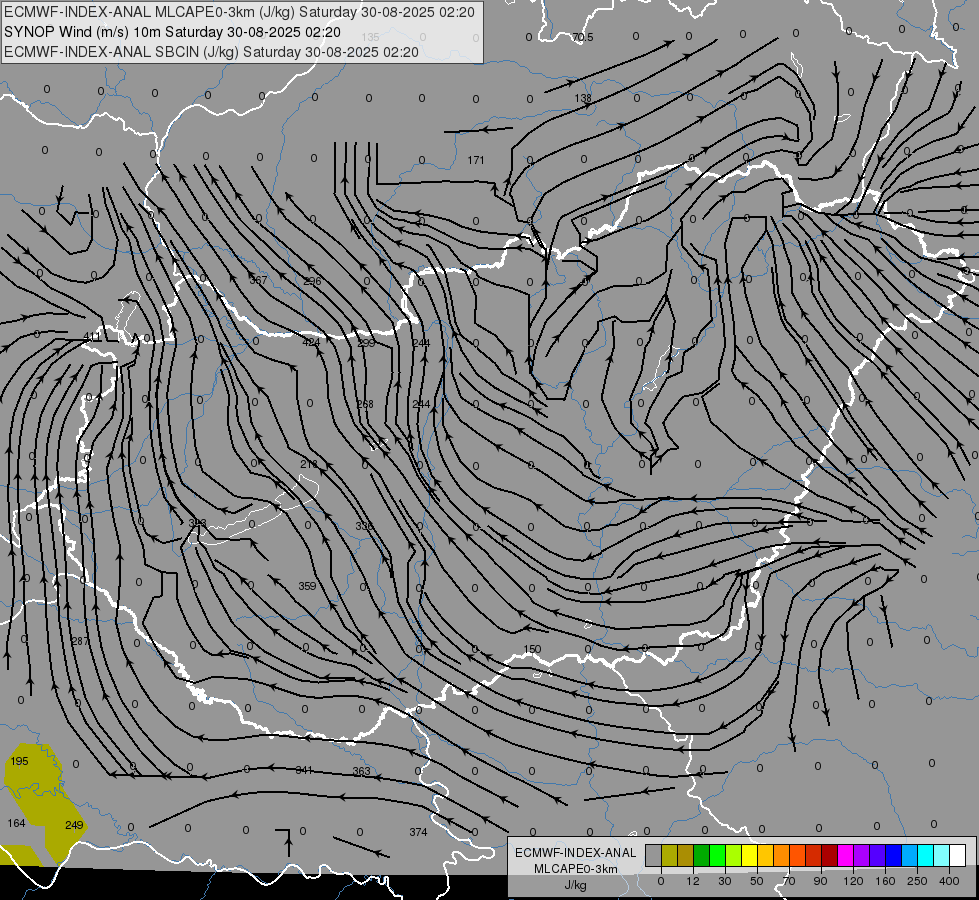The height and width of the screenshot is (900, 979).
Task: Click the map value 411
Action: point(92,337)
